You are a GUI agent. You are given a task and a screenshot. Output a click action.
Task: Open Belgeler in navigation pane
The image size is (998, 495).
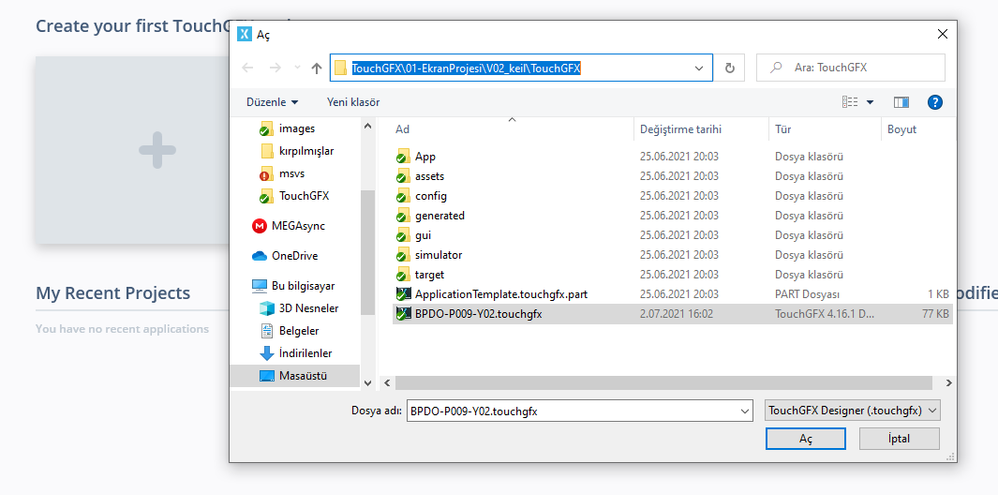(x=299, y=331)
